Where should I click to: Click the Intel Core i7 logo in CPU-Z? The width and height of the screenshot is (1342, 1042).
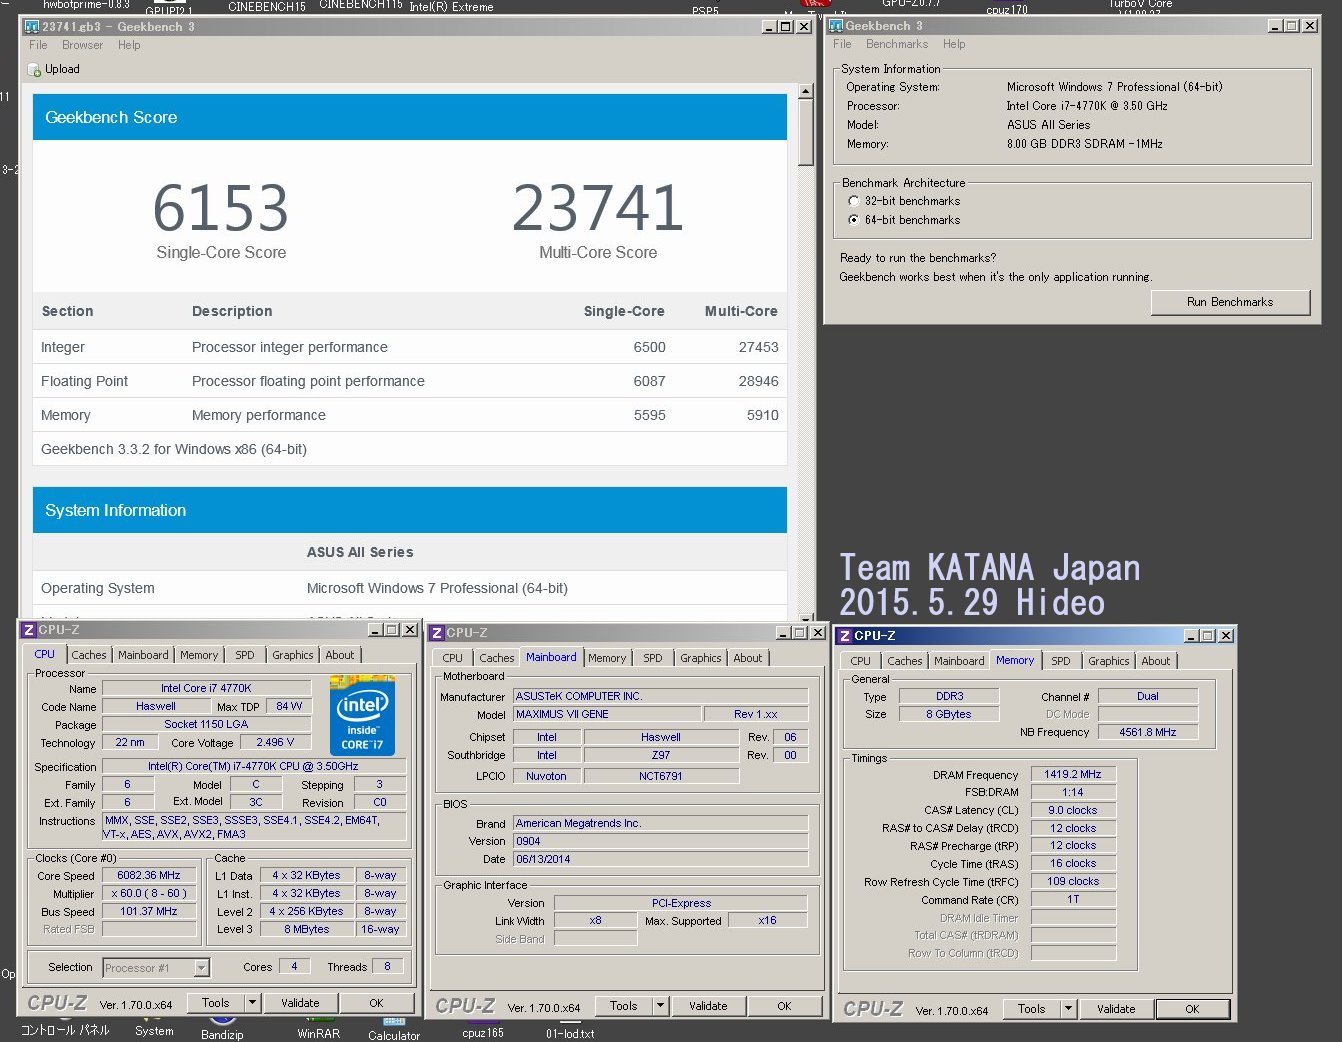pos(362,716)
